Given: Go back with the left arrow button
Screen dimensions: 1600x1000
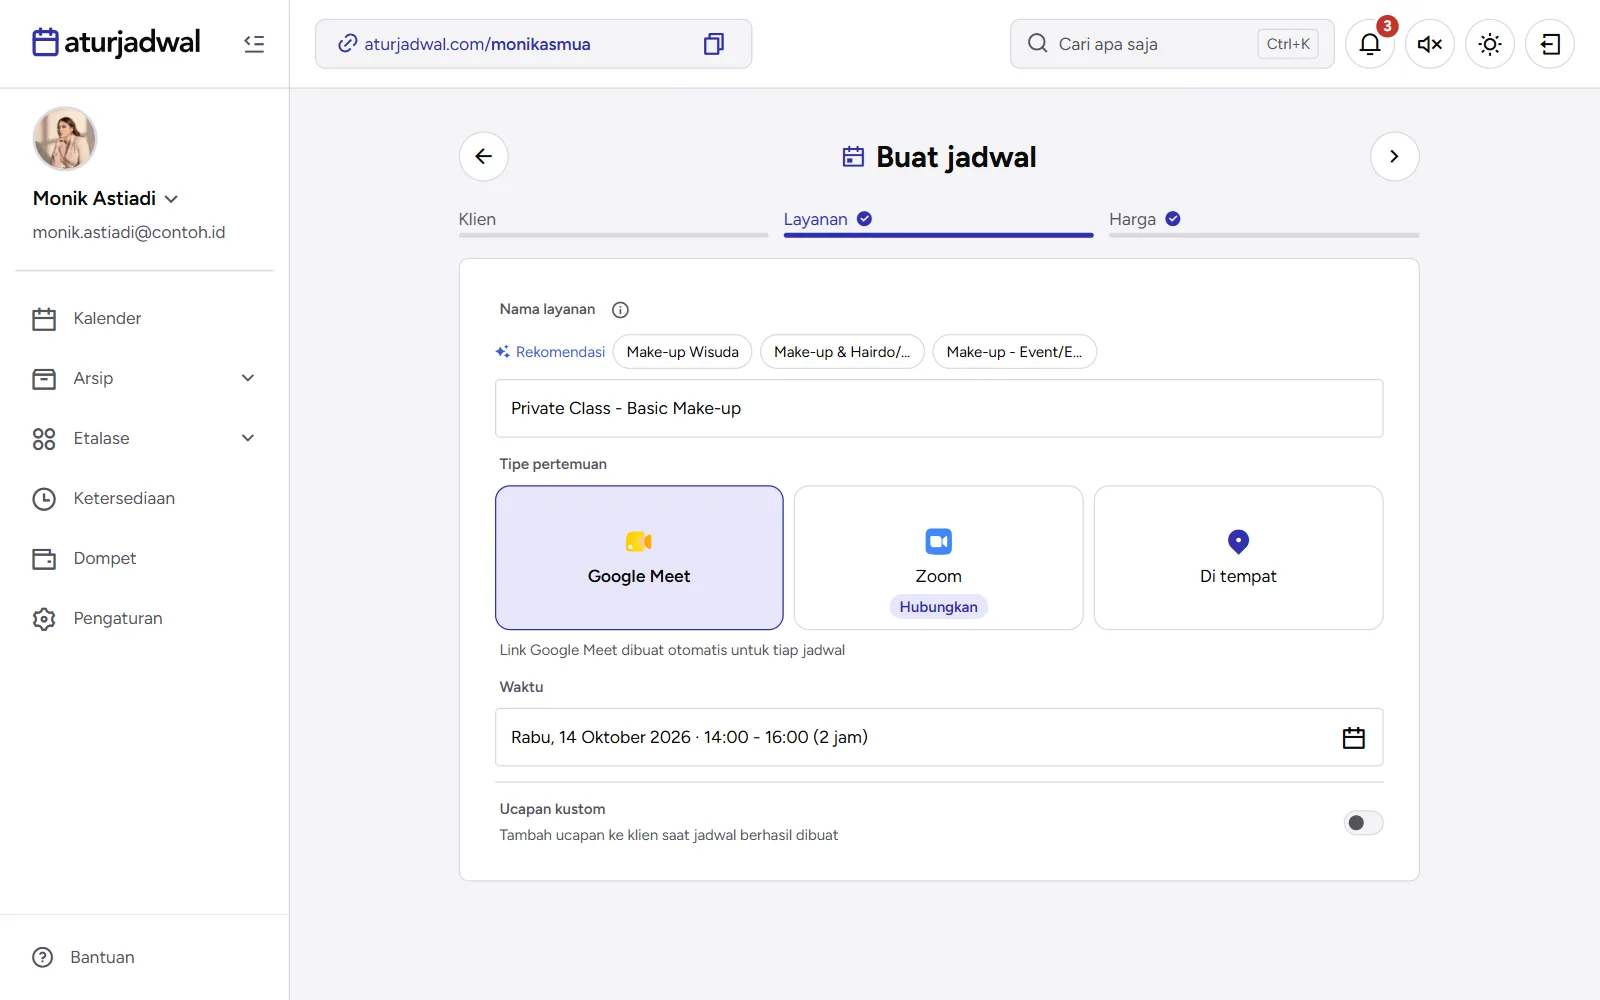Looking at the screenshot, I should coord(484,156).
